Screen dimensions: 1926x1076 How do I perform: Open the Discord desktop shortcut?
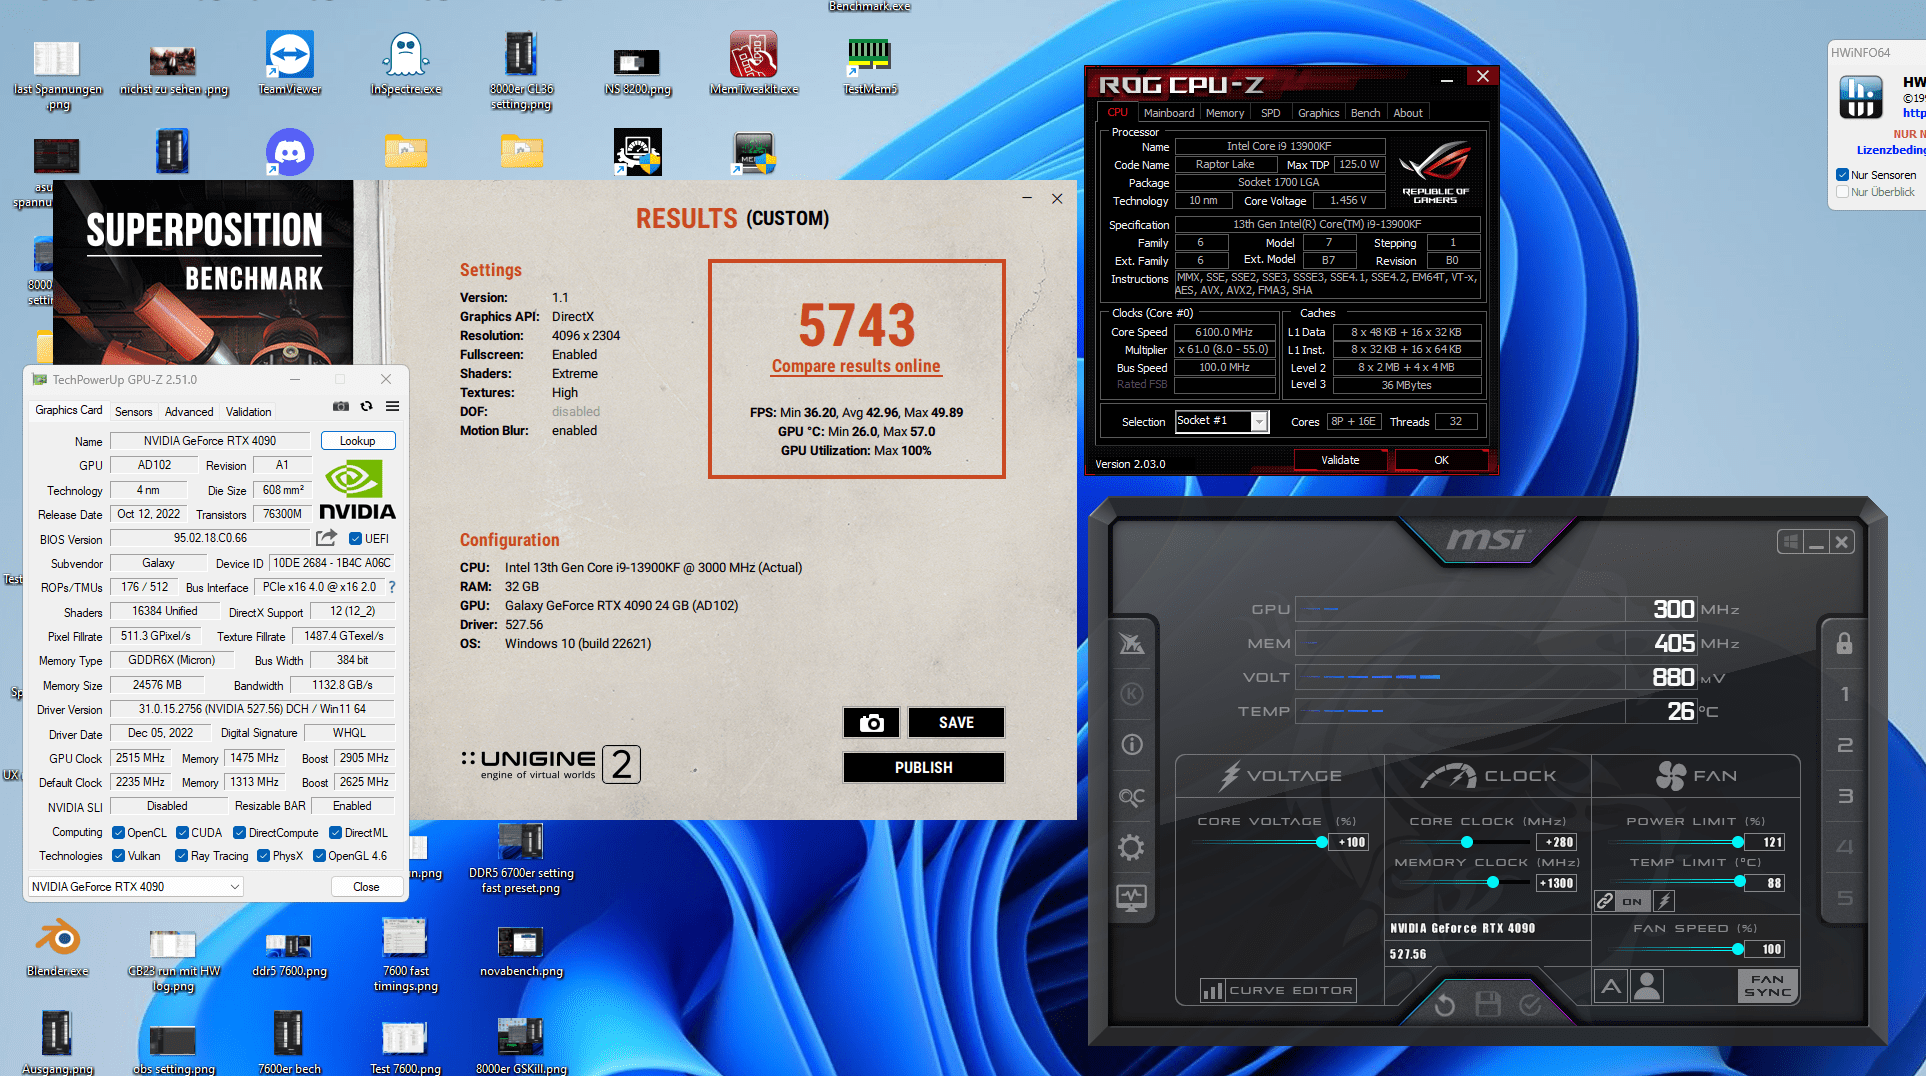click(290, 153)
